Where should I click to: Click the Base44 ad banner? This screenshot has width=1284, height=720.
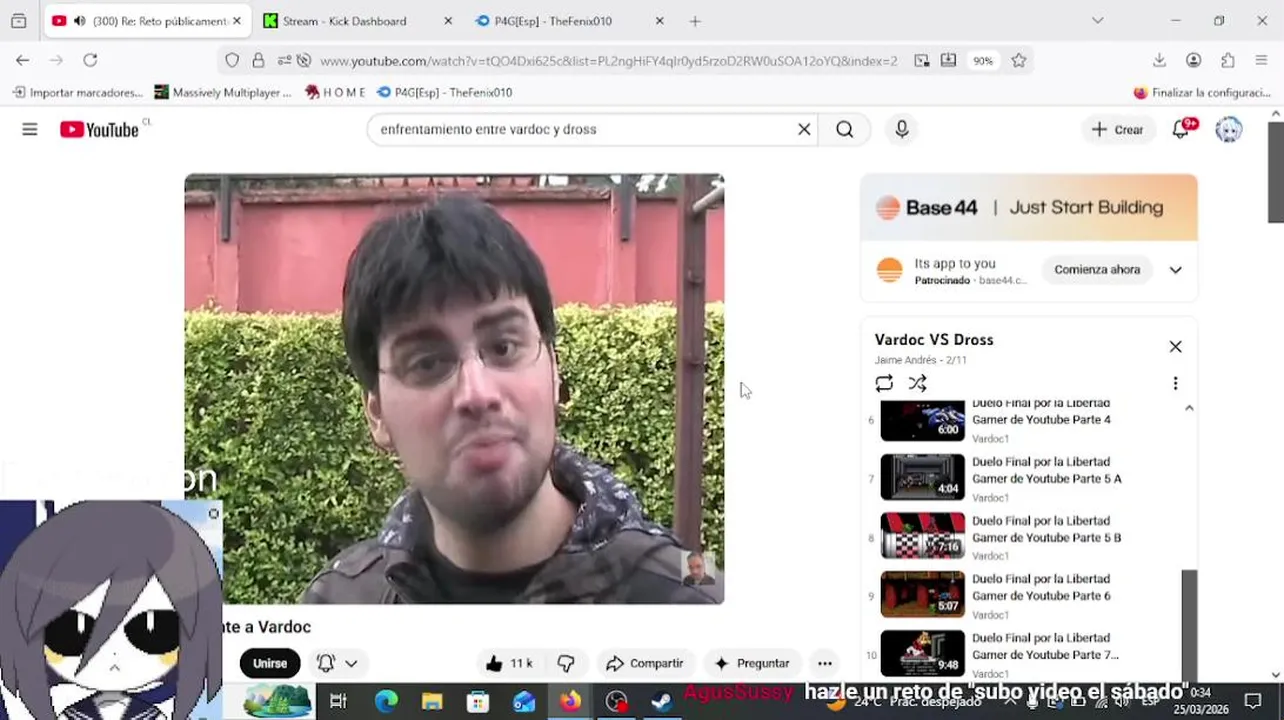click(1029, 208)
